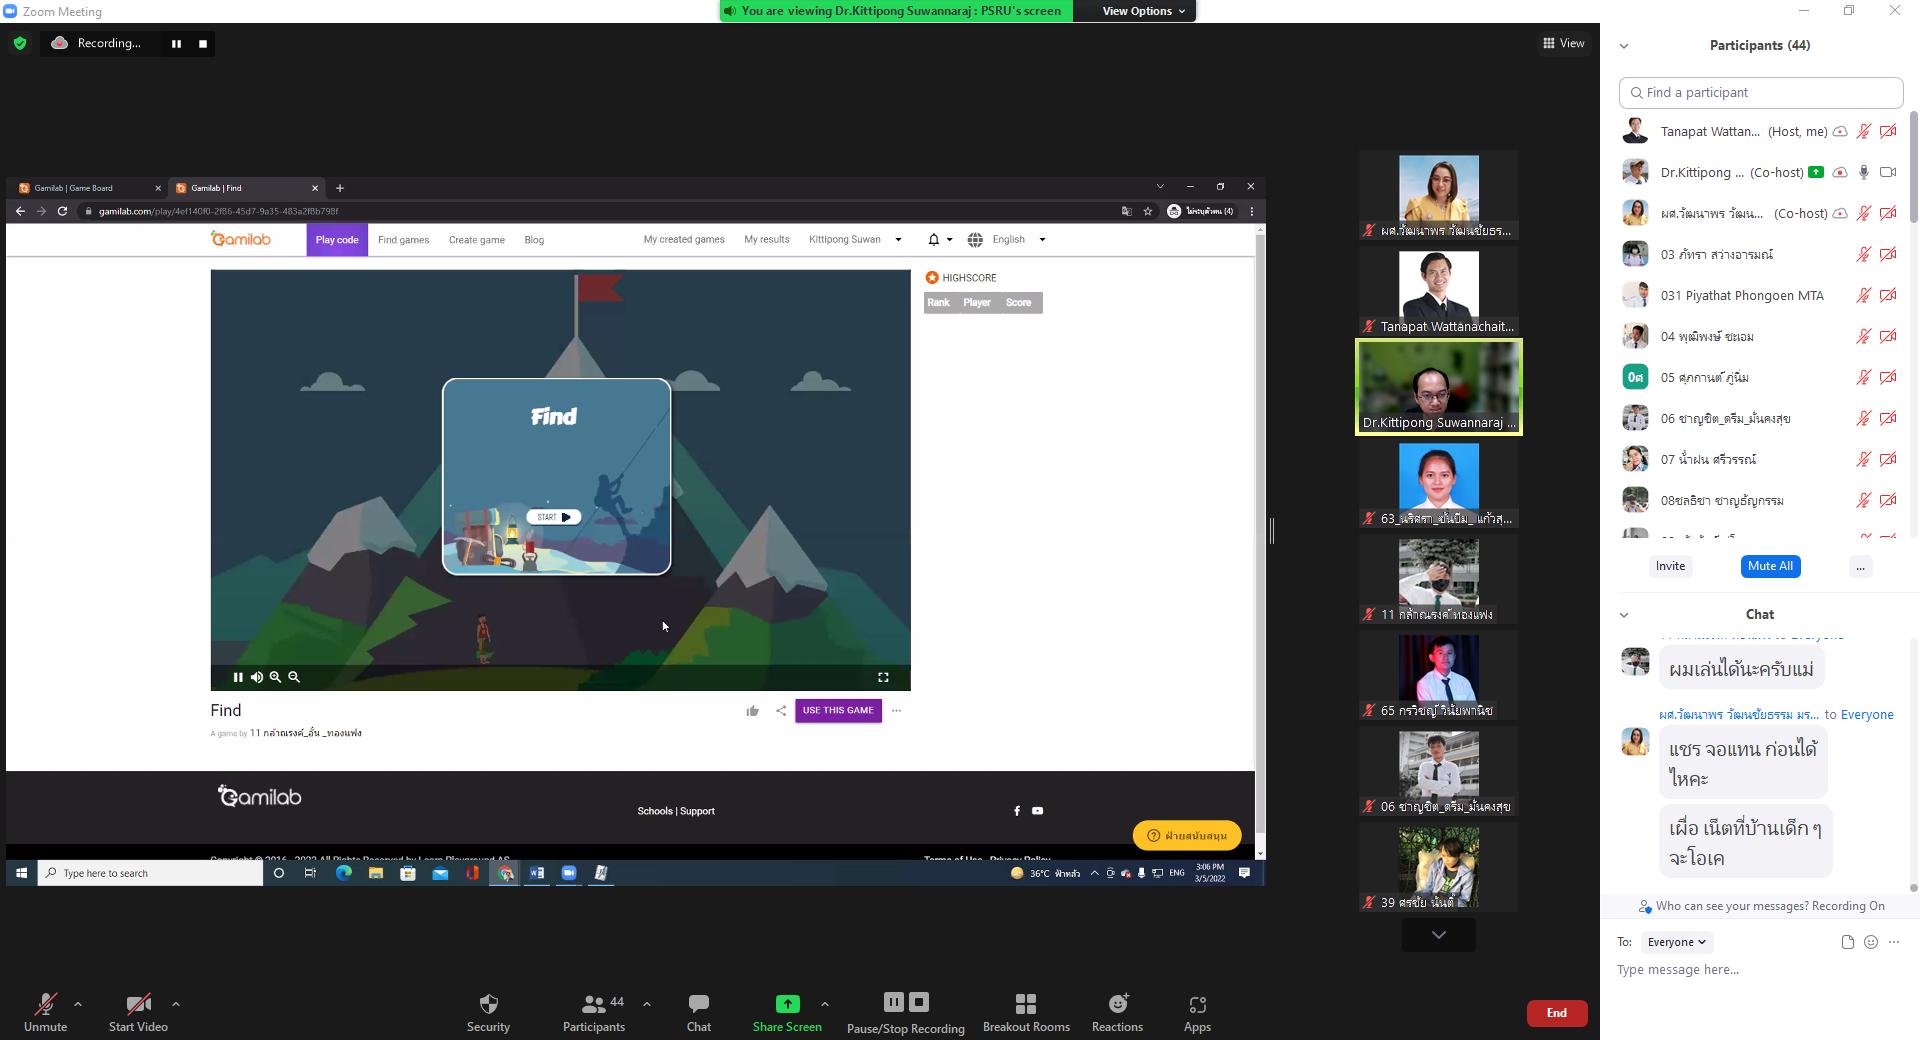Expand audio options arrow next to Unmute
1920x1040 pixels.
pyautogui.click(x=78, y=1004)
